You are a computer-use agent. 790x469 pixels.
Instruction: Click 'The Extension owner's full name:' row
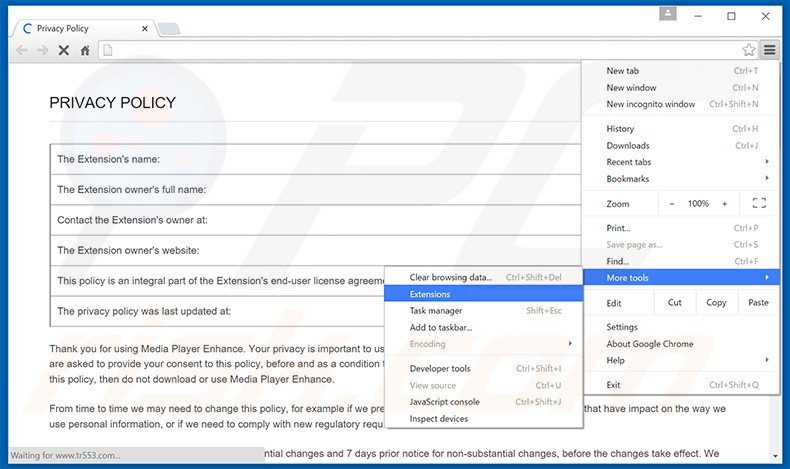tap(315, 190)
